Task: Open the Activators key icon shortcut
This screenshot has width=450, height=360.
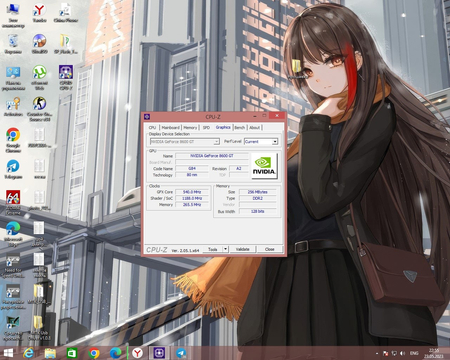Action: coord(13,107)
